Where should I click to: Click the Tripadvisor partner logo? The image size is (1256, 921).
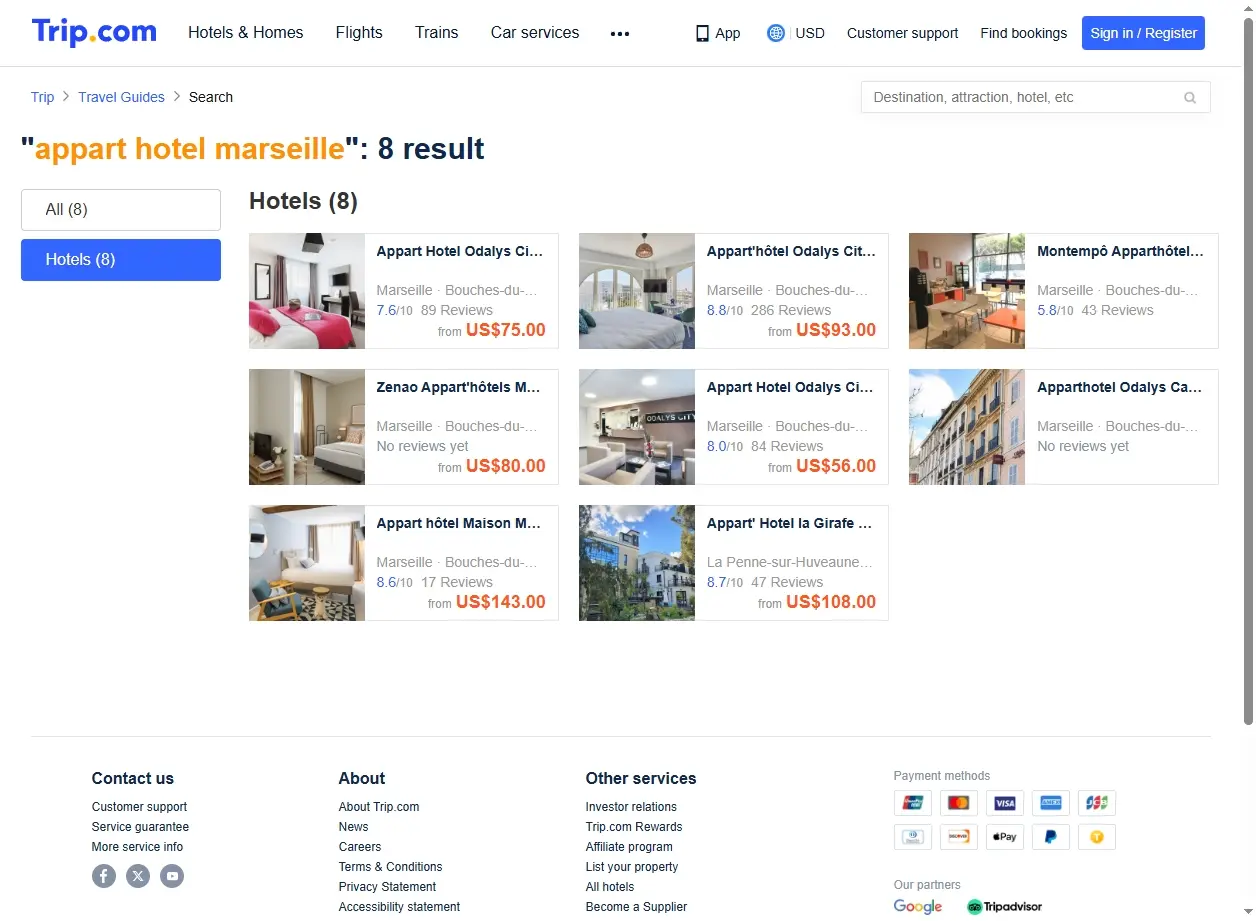(x=1004, y=907)
